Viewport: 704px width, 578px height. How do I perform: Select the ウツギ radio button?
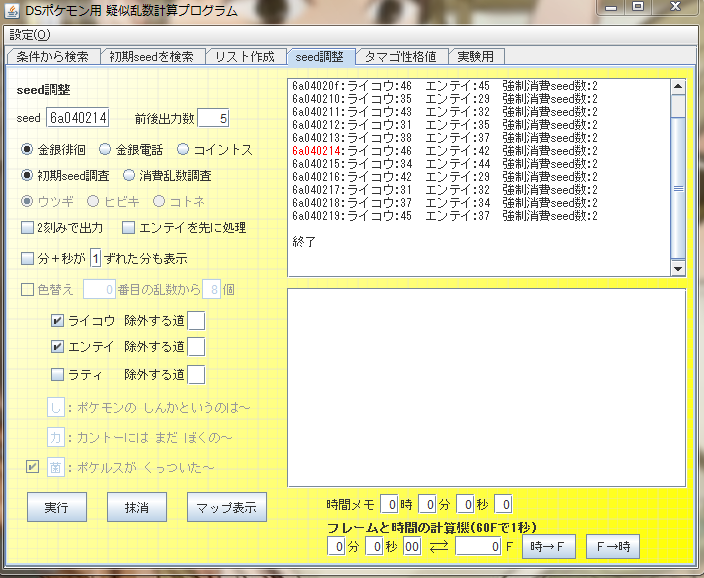[x=27, y=201]
